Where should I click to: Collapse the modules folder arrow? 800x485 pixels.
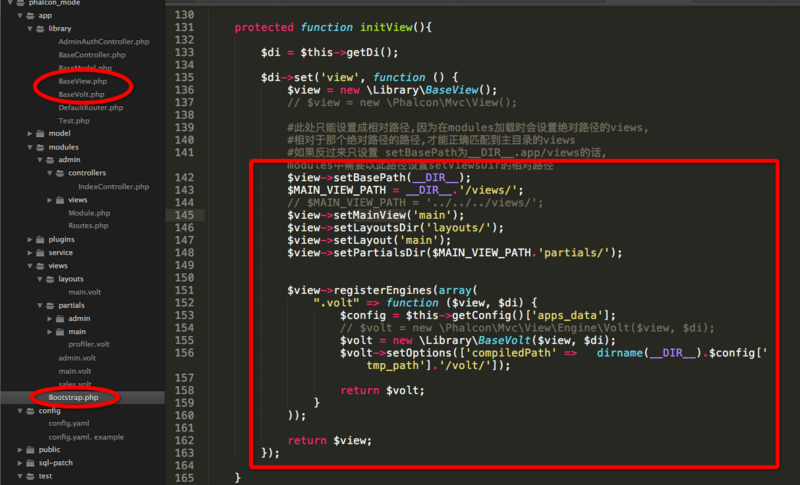tap(30, 147)
